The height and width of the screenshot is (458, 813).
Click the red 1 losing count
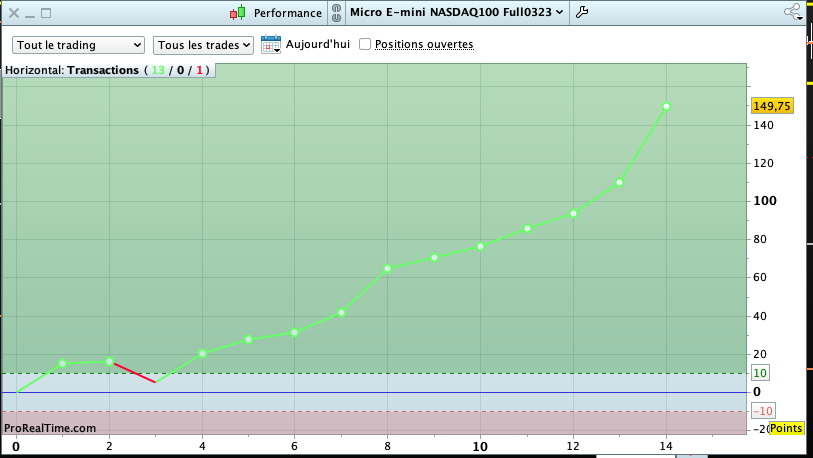(x=200, y=70)
